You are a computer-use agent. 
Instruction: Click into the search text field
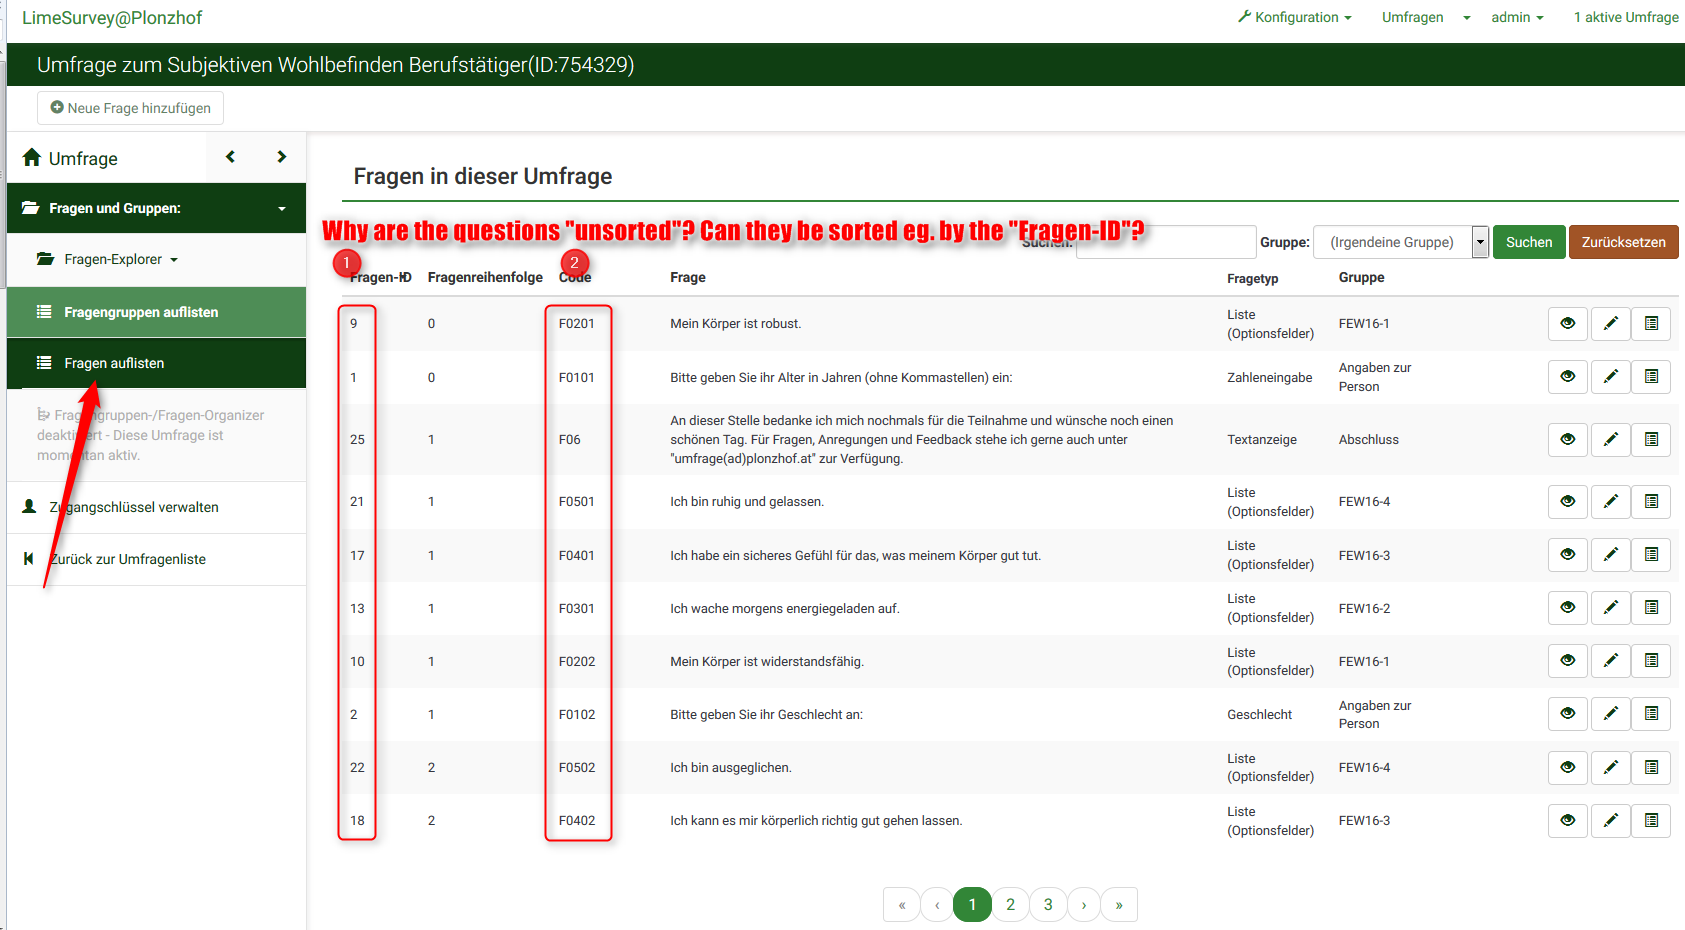point(1165,242)
